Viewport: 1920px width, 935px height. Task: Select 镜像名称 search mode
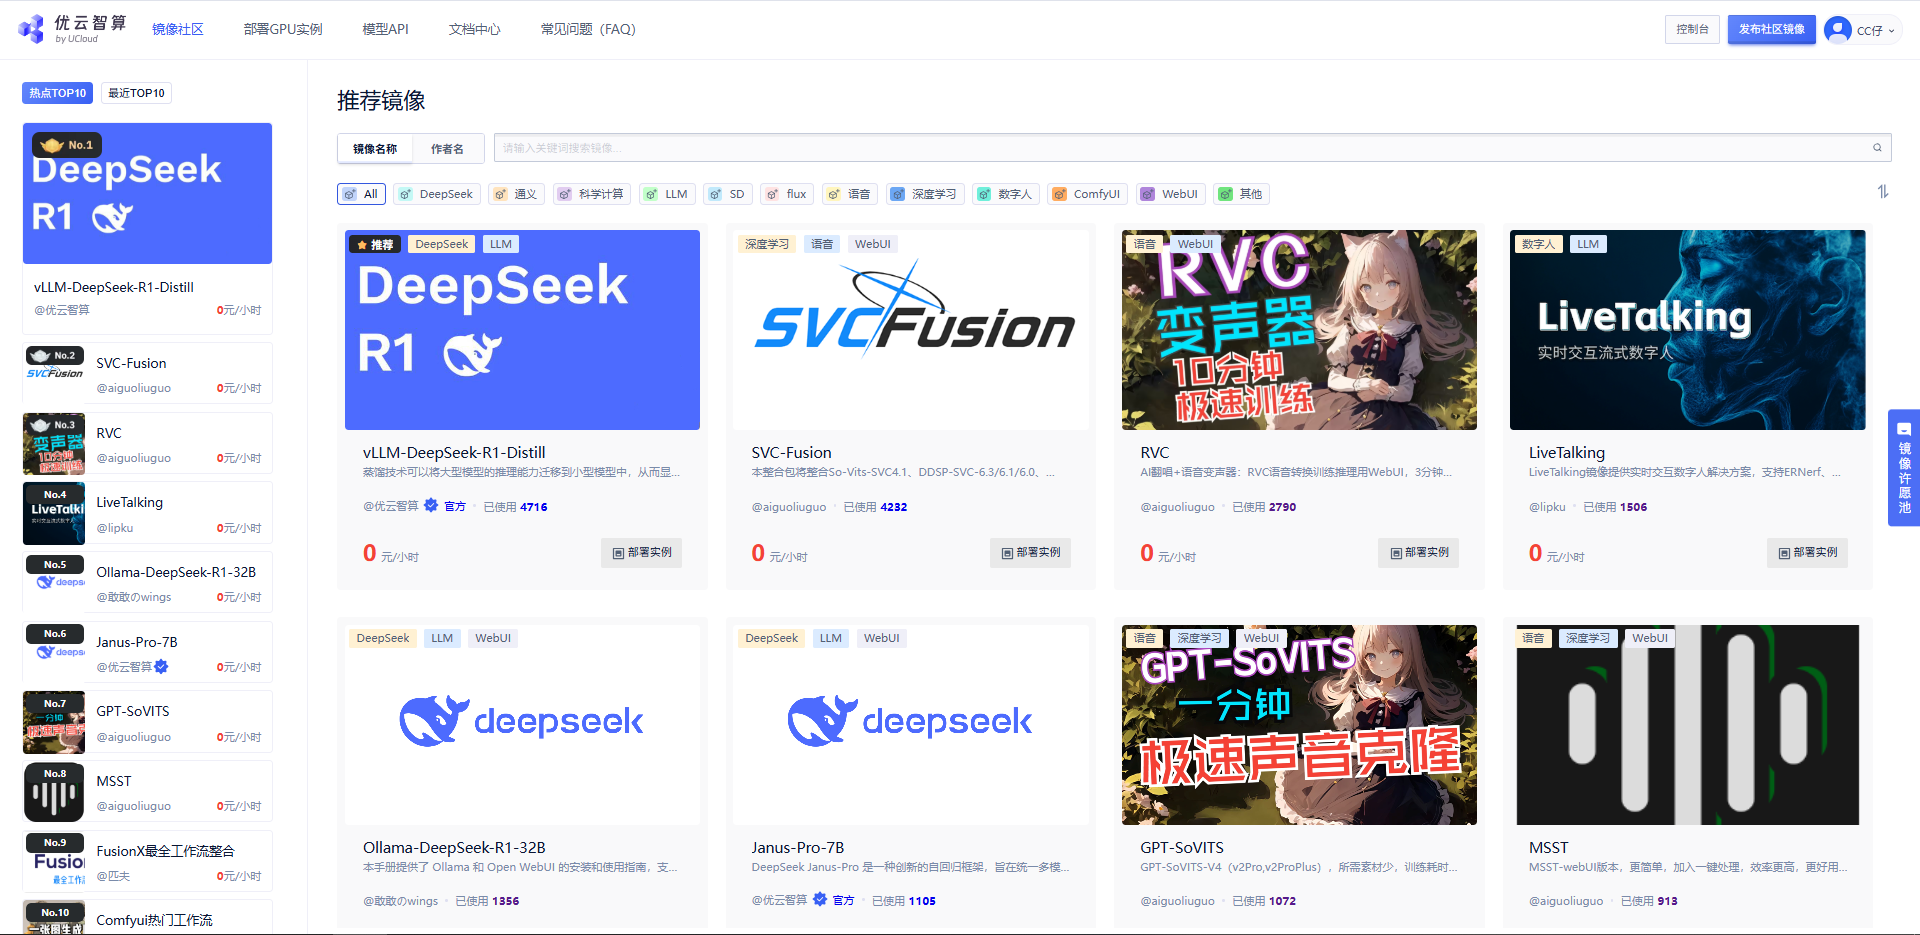pyautogui.click(x=375, y=149)
